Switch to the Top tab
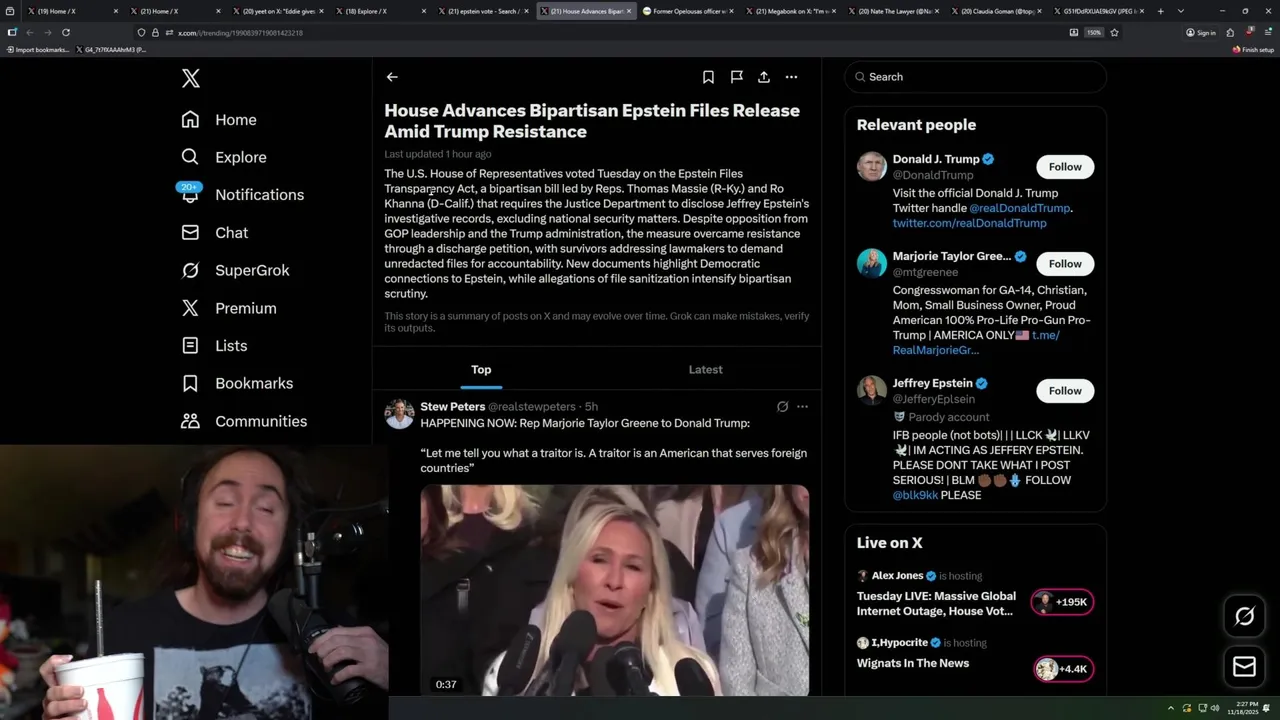Viewport: 1280px width, 720px height. [481, 370]
